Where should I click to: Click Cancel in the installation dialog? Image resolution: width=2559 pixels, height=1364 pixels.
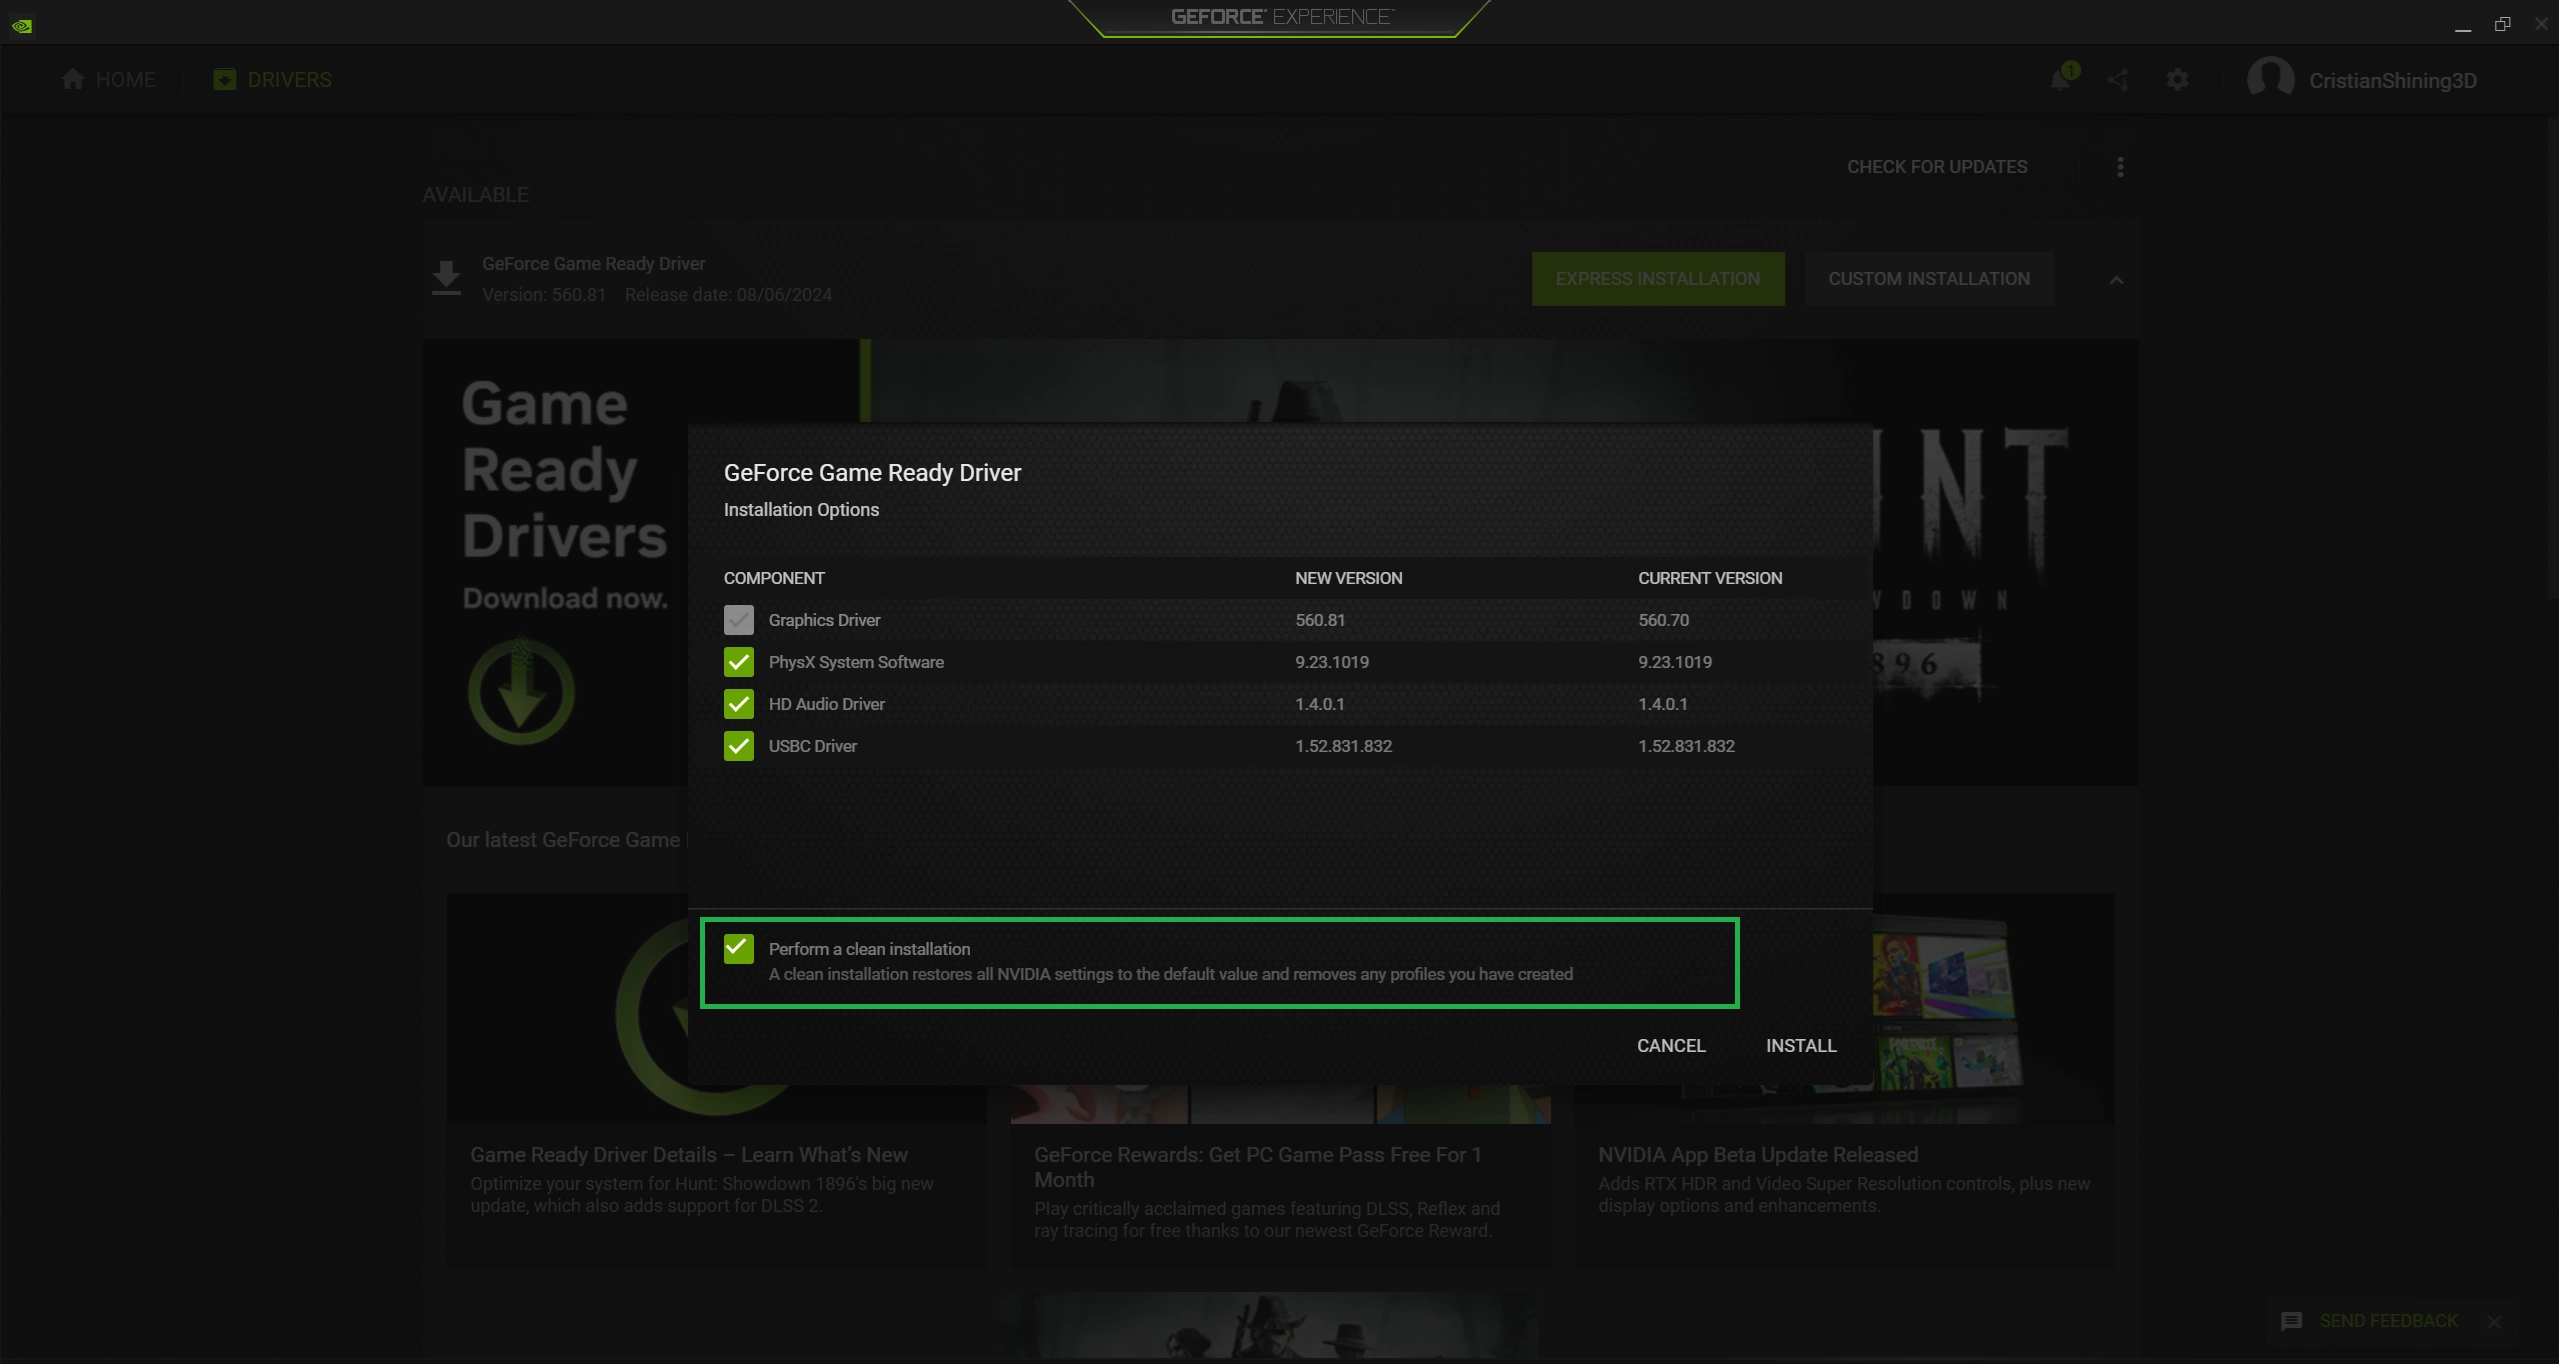(1671, 1045)
